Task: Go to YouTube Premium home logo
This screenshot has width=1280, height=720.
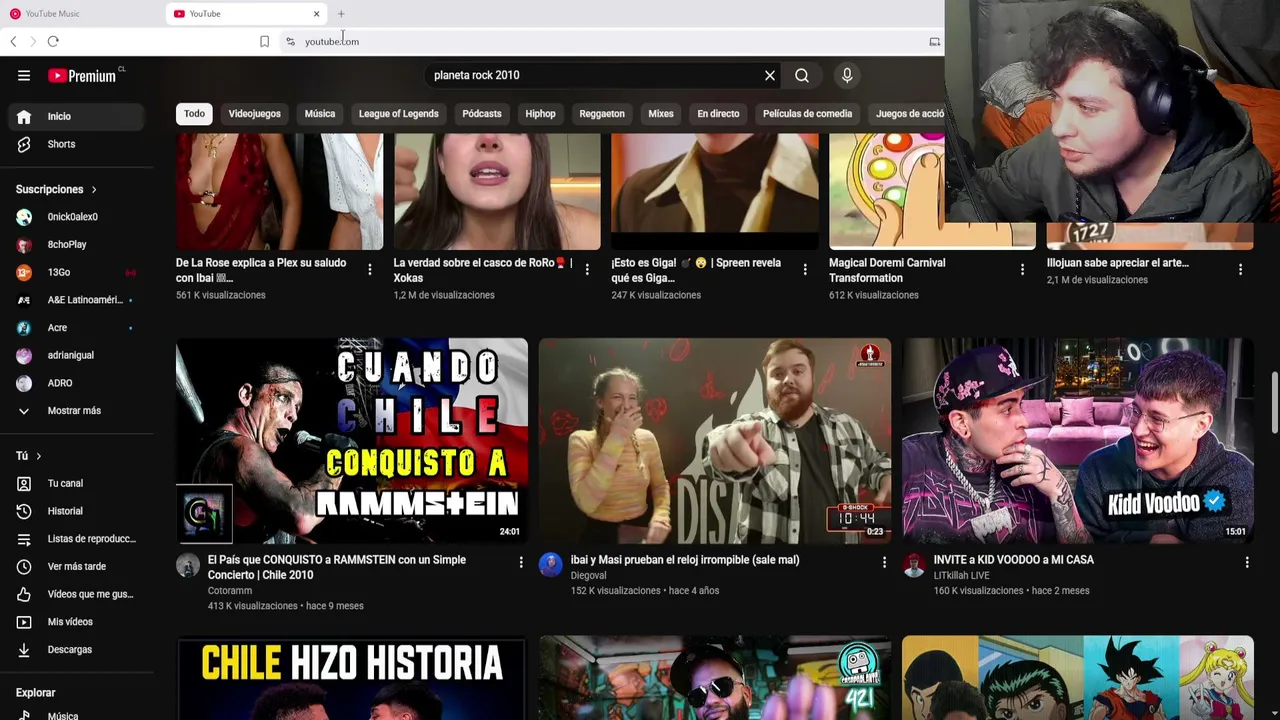Action: click(82, 75)
